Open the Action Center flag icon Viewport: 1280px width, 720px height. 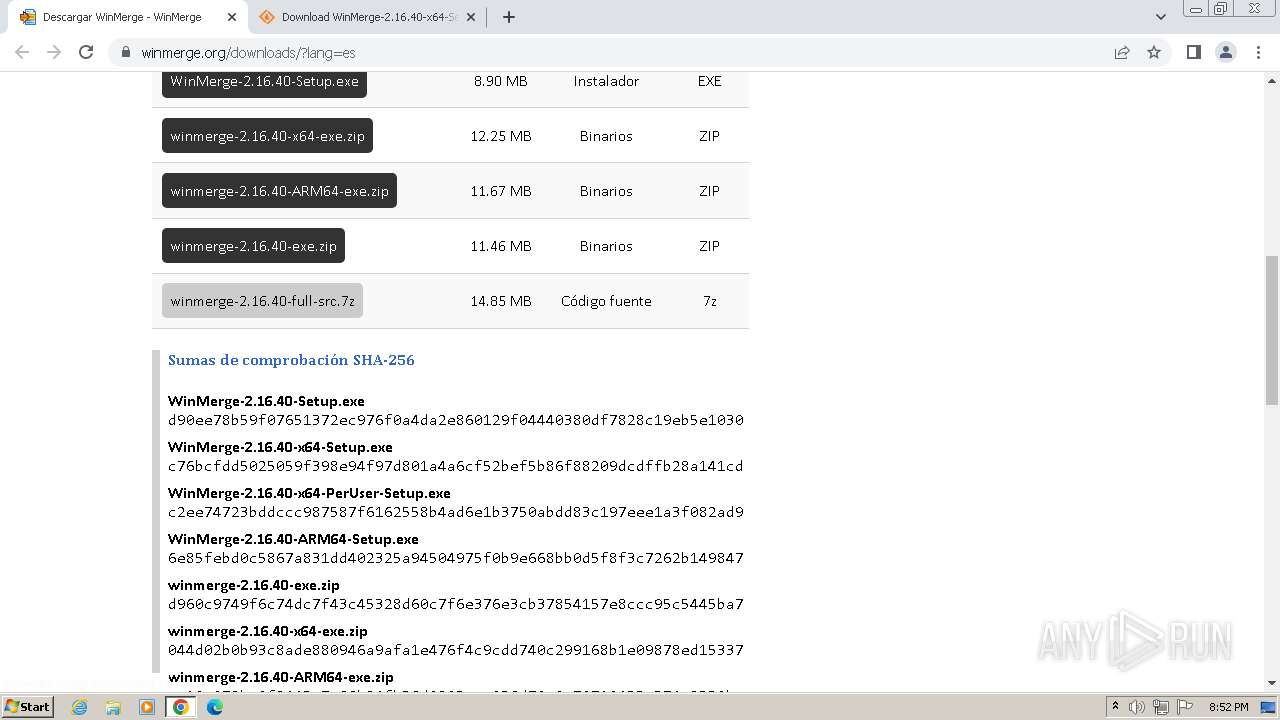point(1184,707)
